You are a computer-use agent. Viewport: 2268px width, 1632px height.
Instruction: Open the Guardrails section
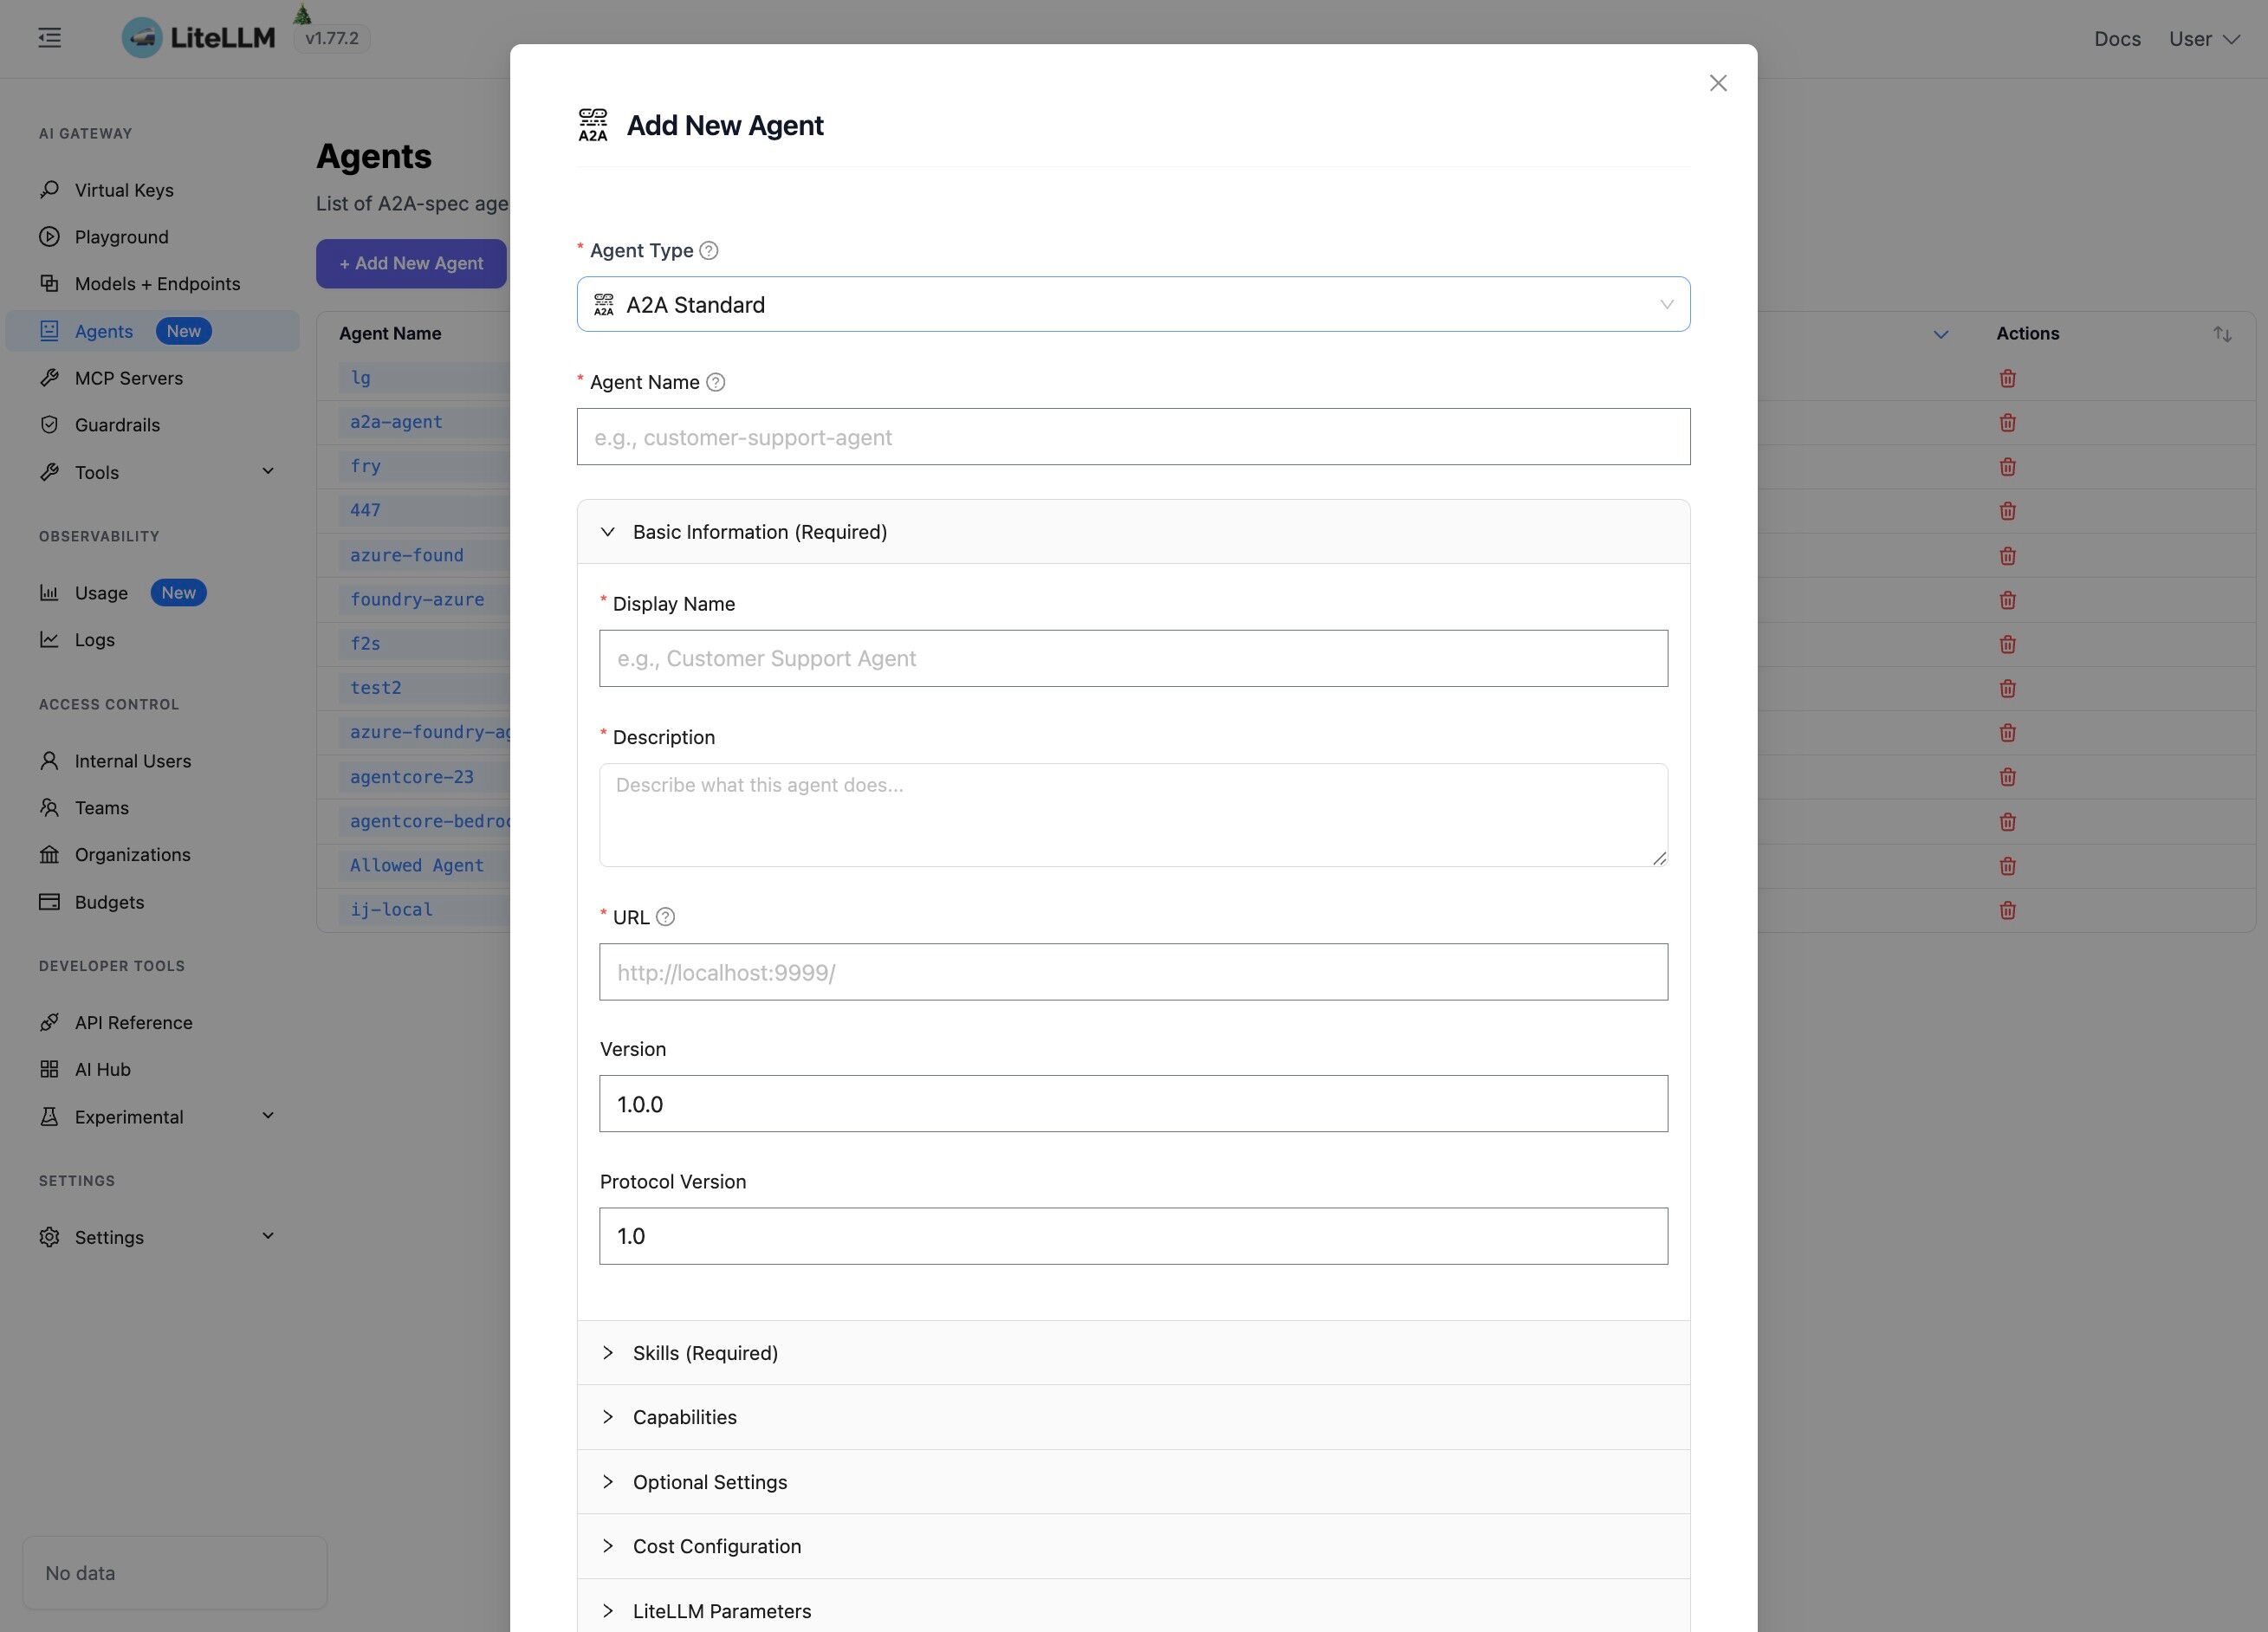point(117,424)
